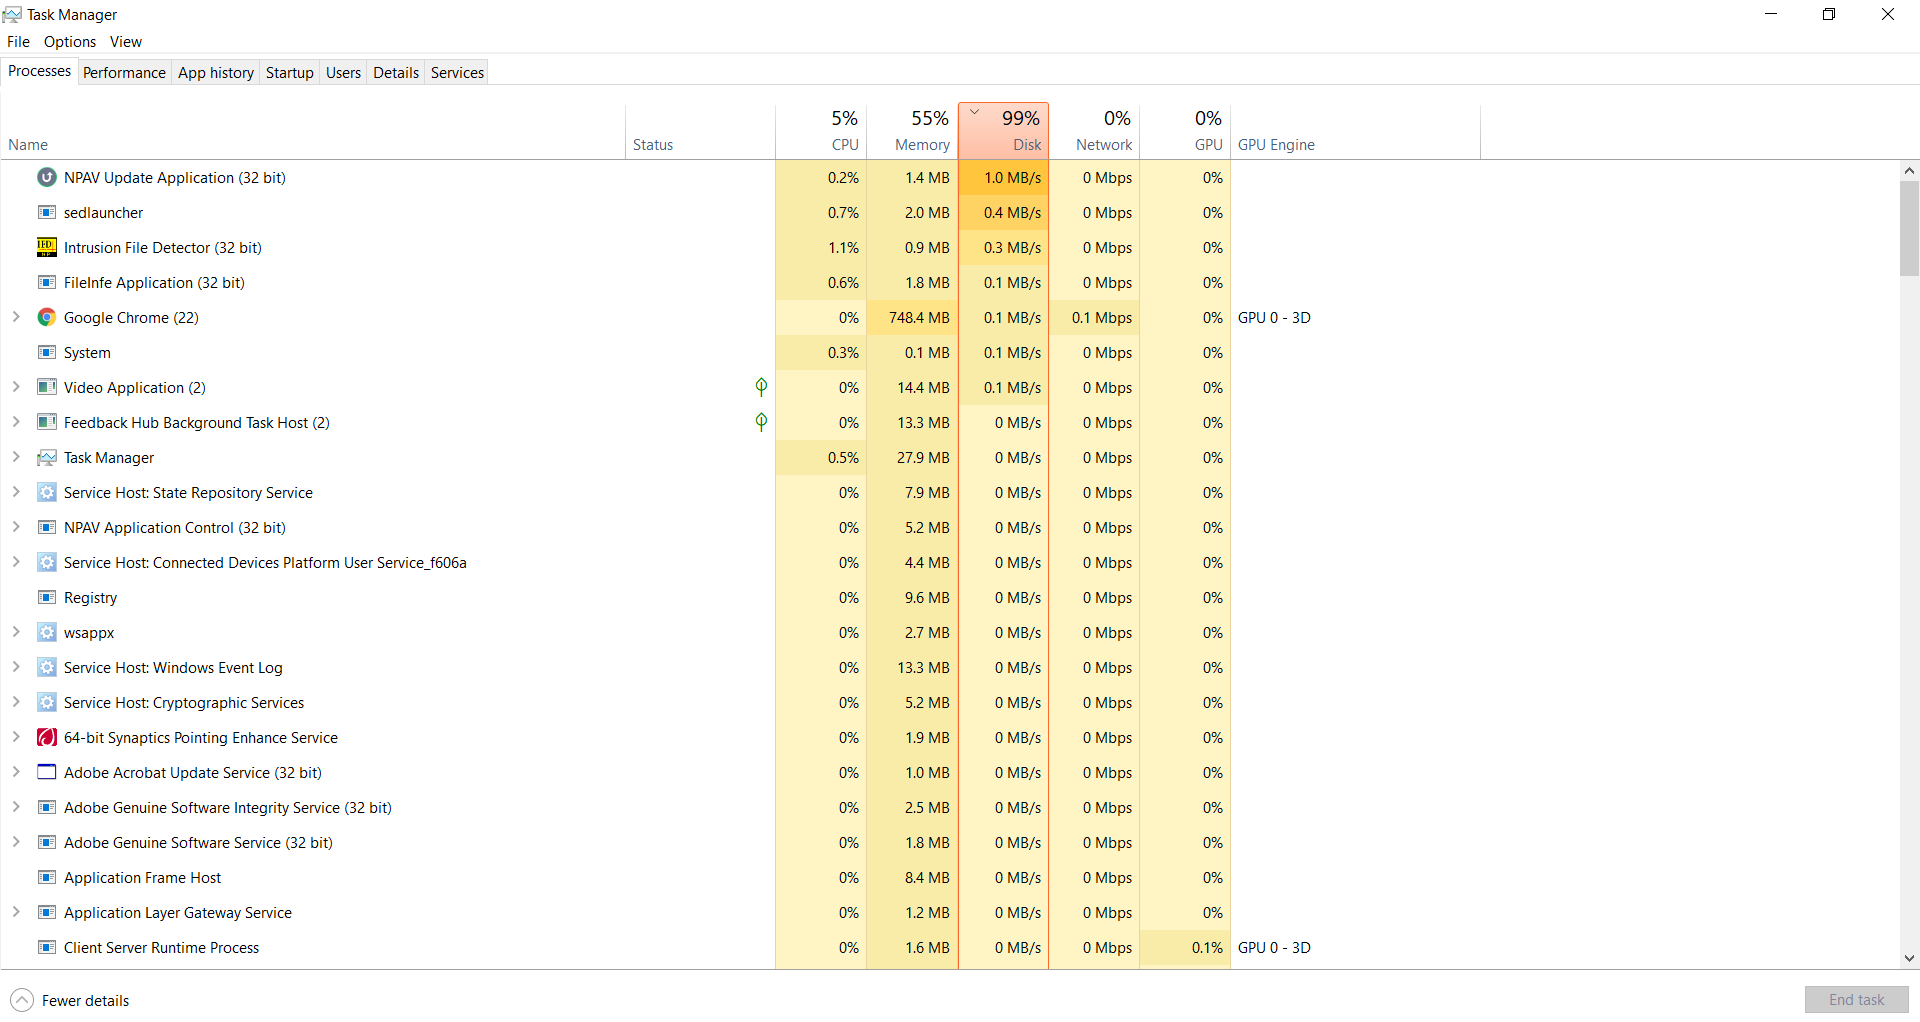Click the Video Application icon

coord(46,387)
